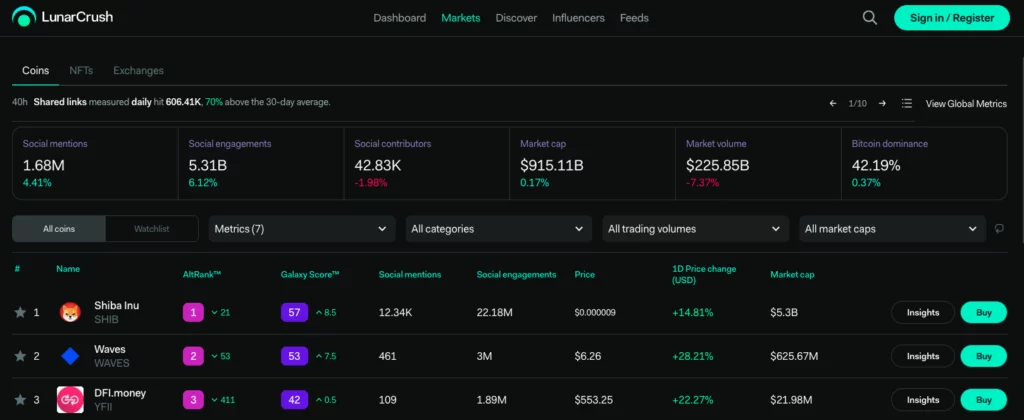This screenshot has width=1024, height=420.
Task: Click the Waves AltRank badge 2
Action: click(x=193, y=356)
